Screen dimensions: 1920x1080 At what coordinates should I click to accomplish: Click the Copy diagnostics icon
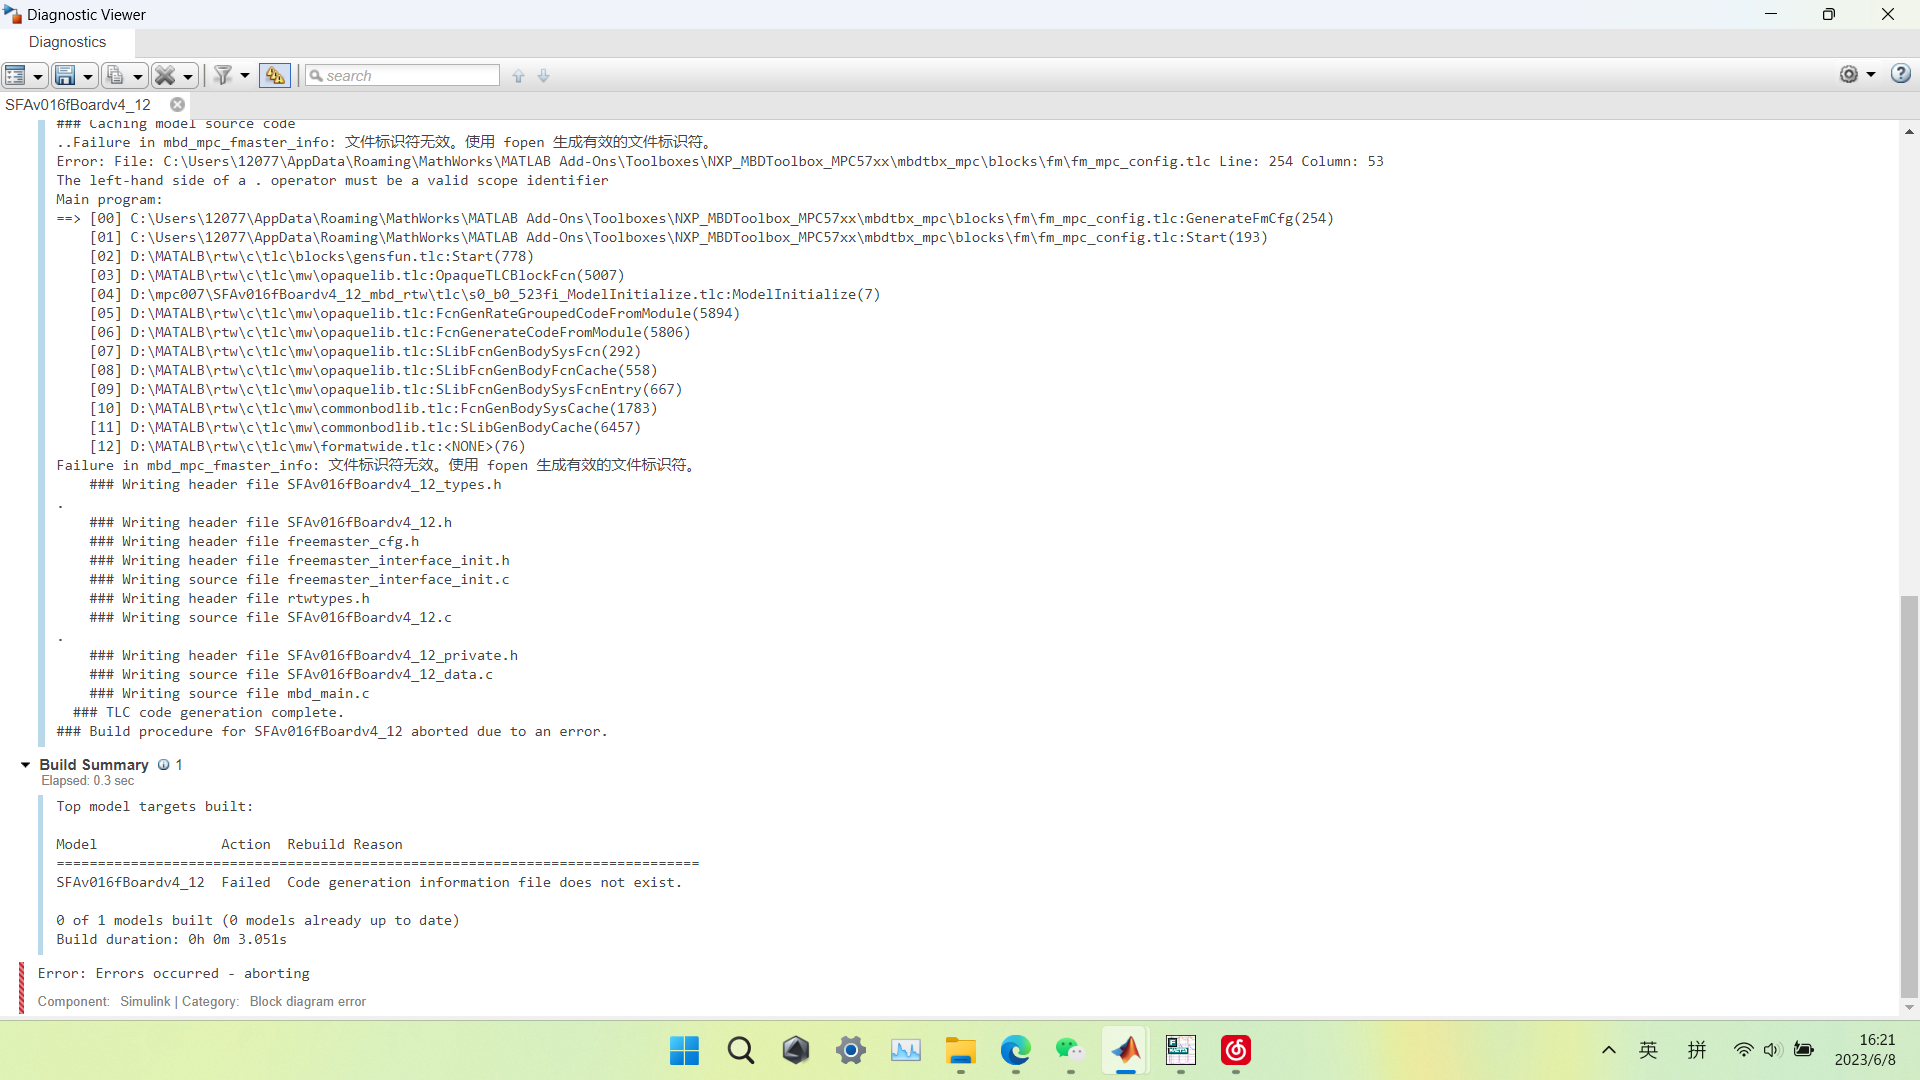[115, 76]
